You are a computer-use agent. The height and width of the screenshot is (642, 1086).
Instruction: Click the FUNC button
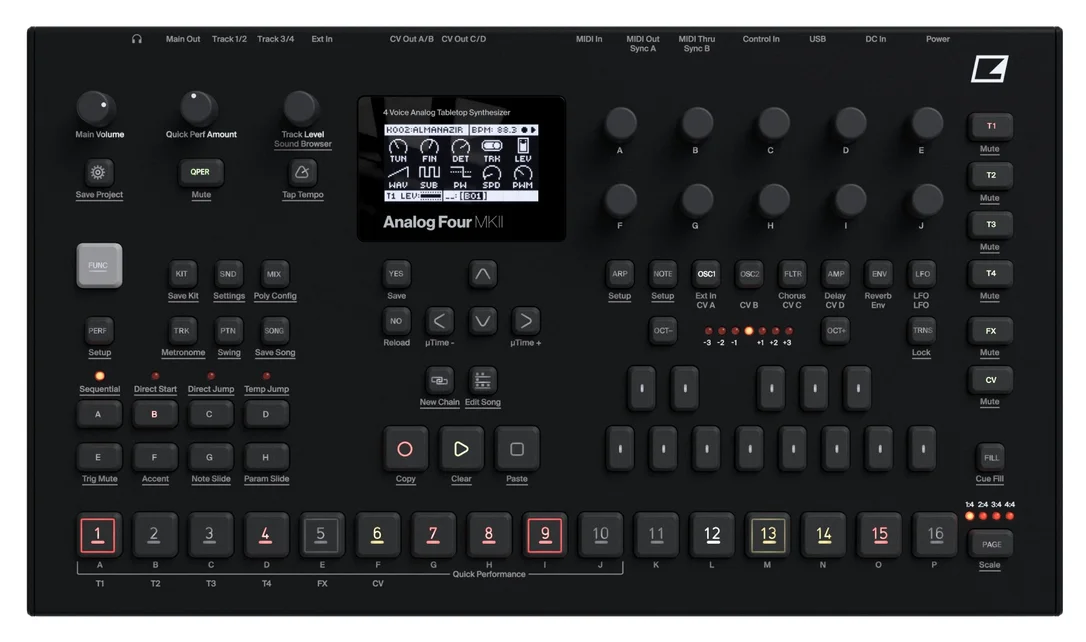click(x=99, y=265)
